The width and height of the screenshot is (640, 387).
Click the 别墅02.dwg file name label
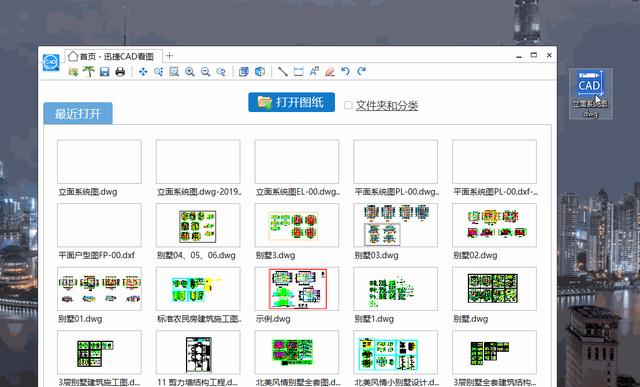tap(475, 256)
